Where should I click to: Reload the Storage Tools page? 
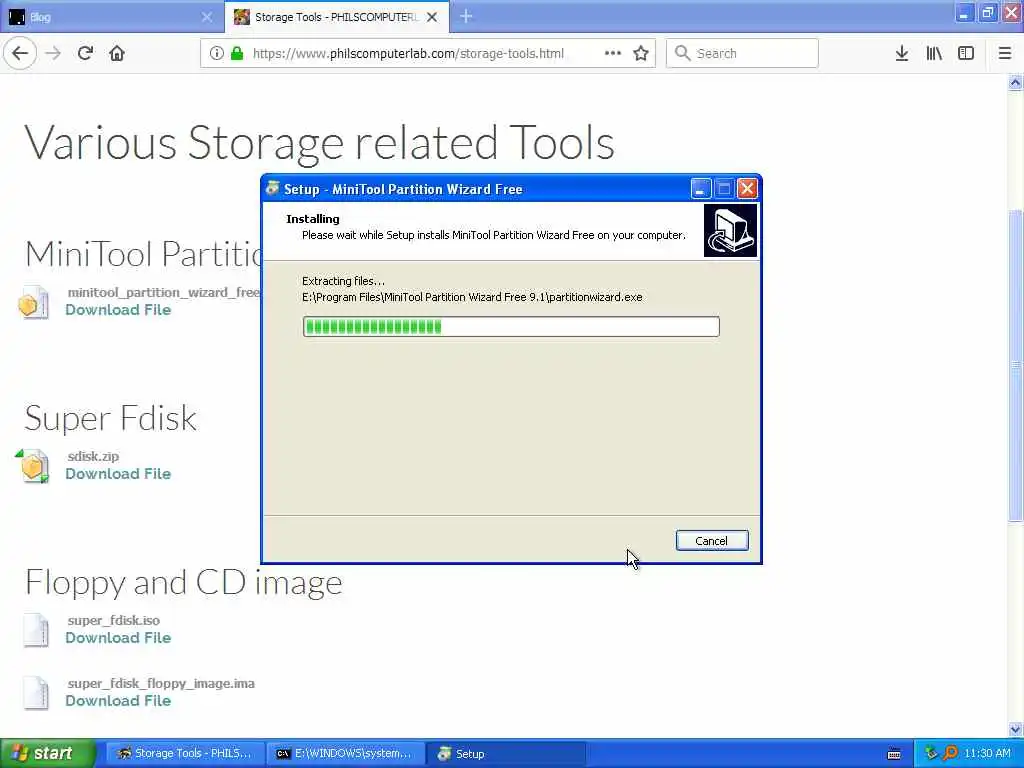[x=85, y=53]
